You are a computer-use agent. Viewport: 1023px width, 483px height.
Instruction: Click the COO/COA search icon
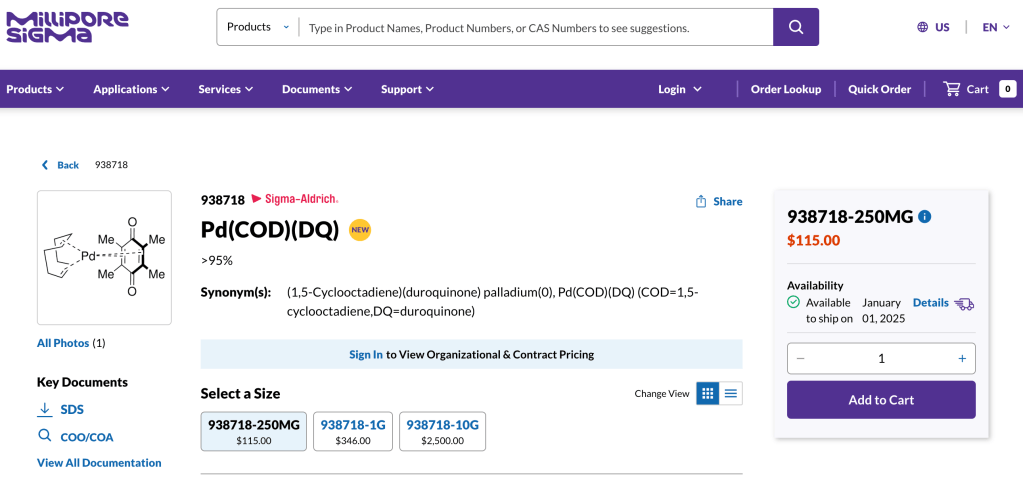44,436
